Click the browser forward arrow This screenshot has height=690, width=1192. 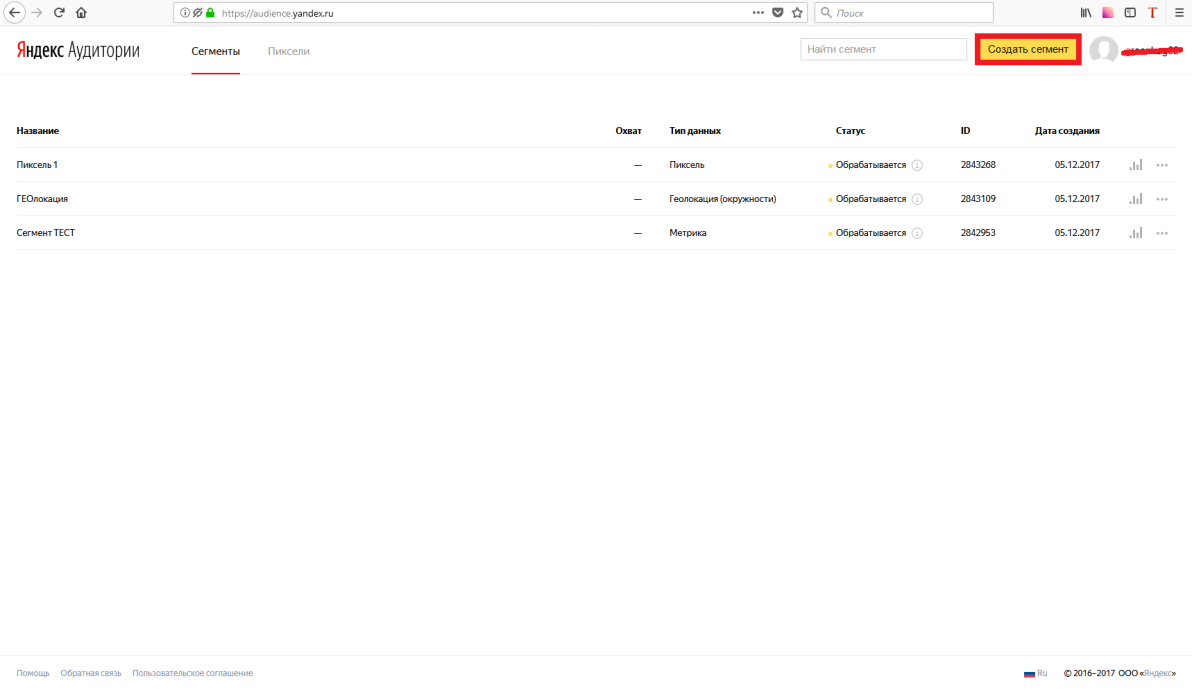click(x=36, y=13)
